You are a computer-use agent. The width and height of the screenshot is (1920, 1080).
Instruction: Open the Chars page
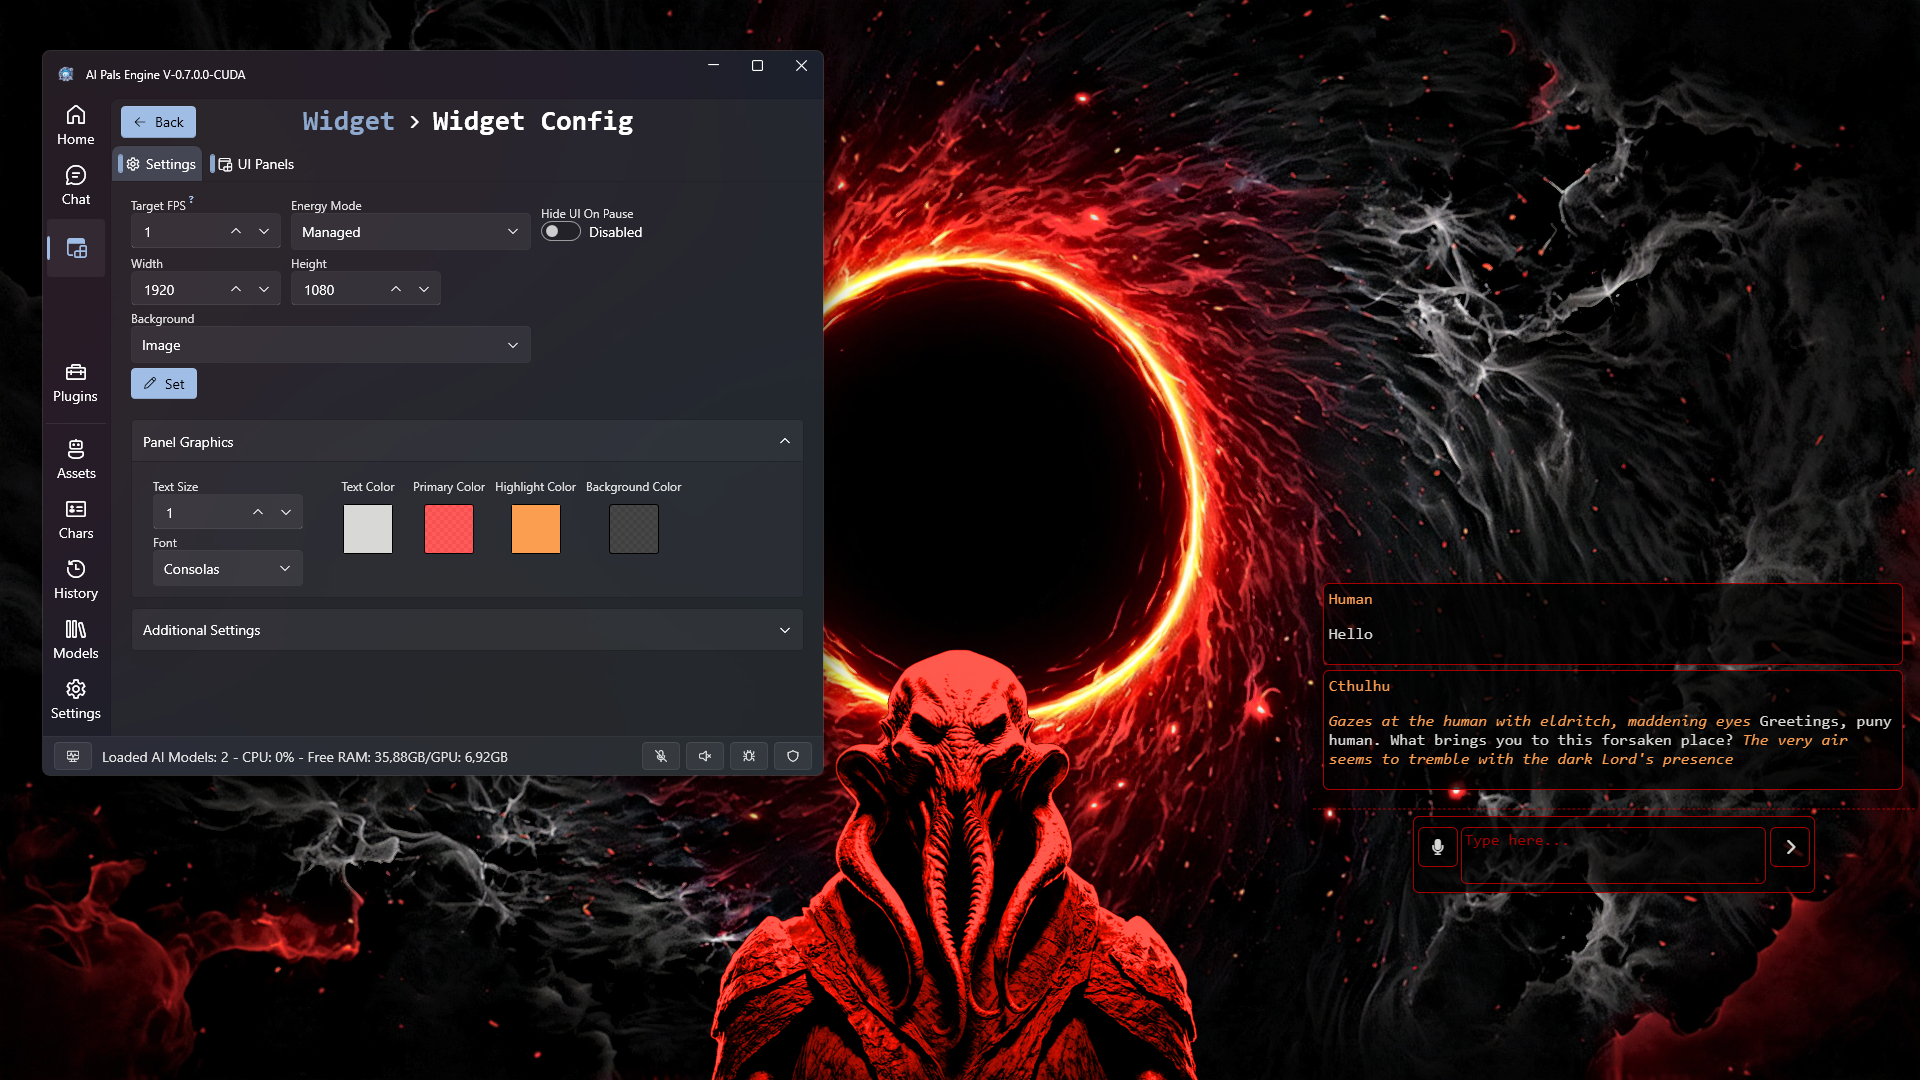76,520
